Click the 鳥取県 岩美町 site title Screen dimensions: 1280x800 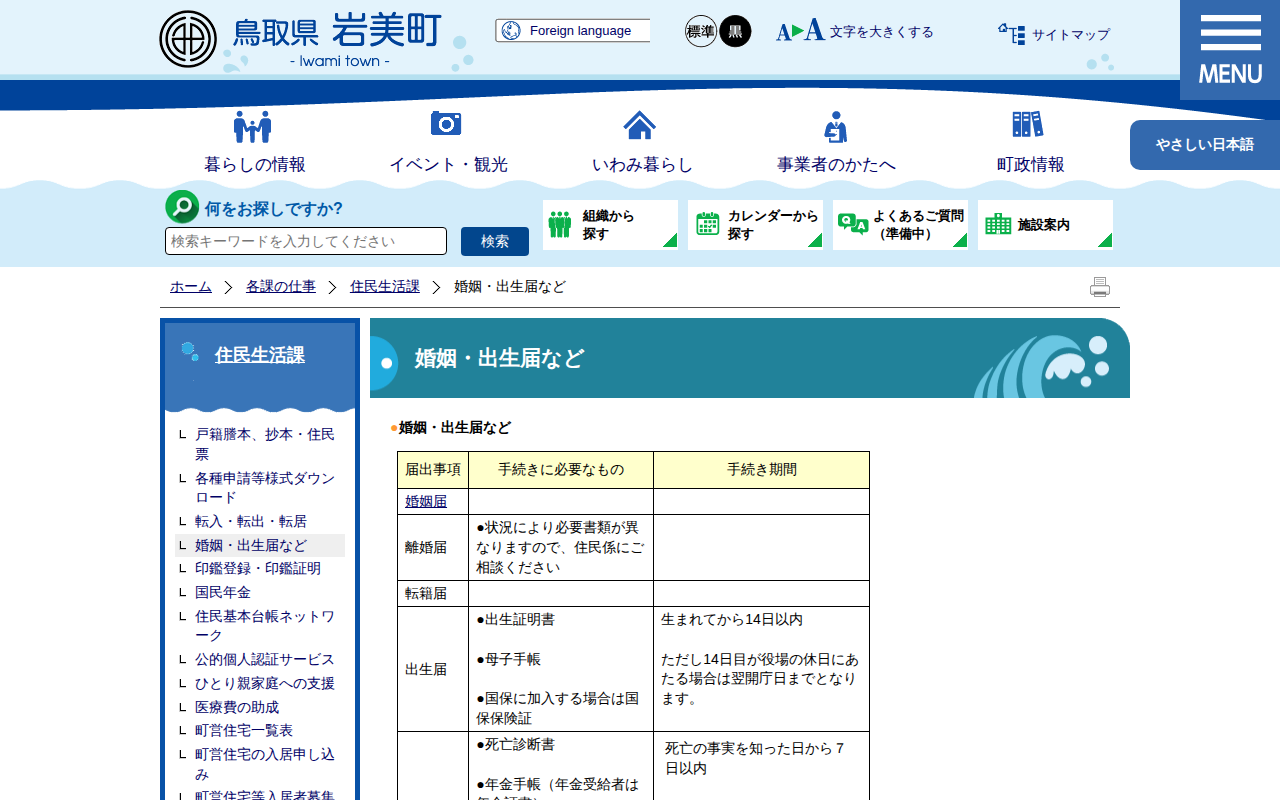[x=337, y=32]
